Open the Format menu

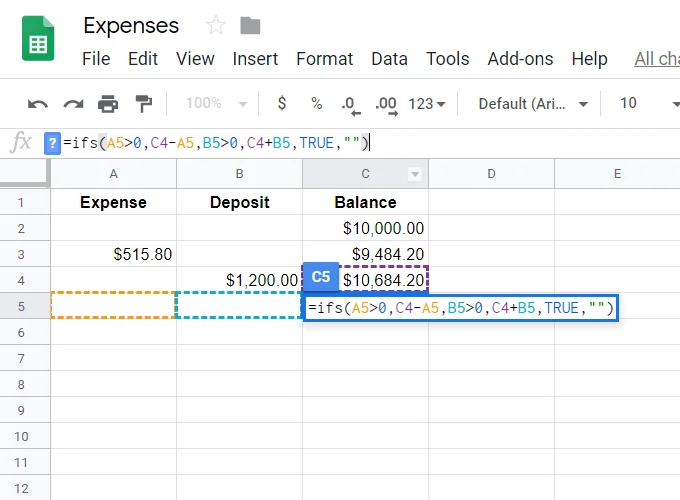pyautogui.click(x=324, y=59)
